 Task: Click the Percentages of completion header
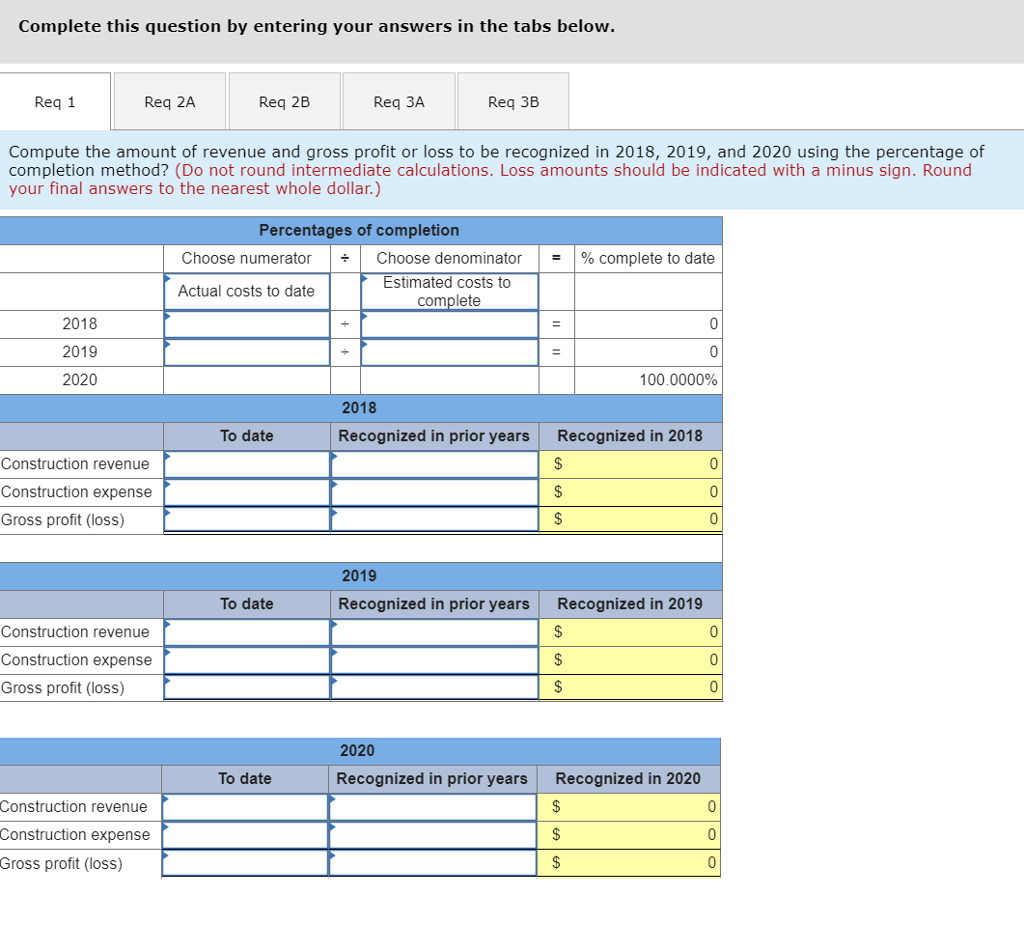click(359, 231)
